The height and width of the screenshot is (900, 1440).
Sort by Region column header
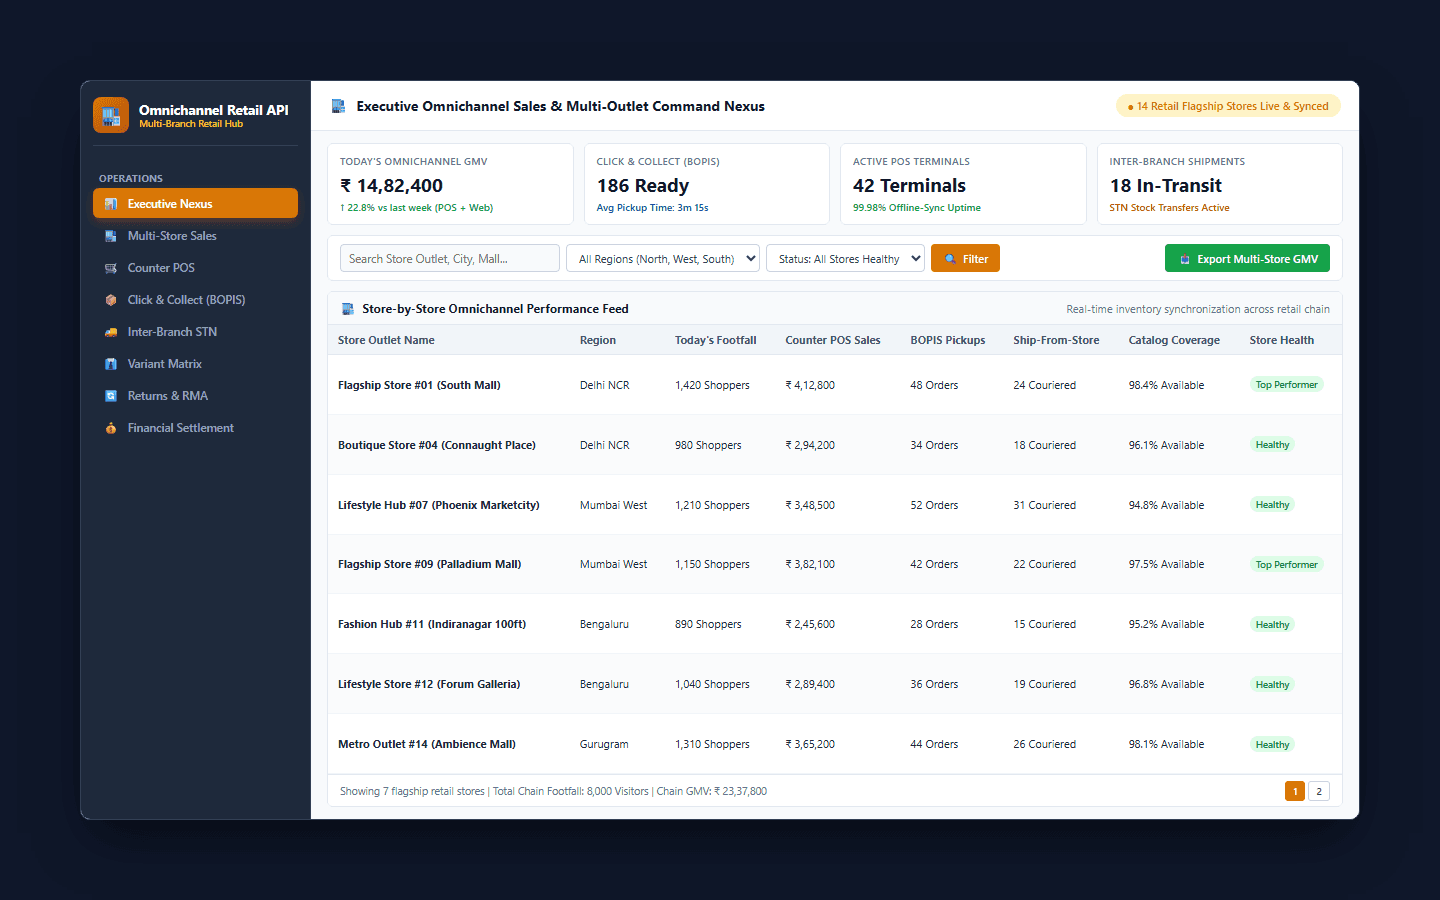pyautogui.click(x=598, y=340)
